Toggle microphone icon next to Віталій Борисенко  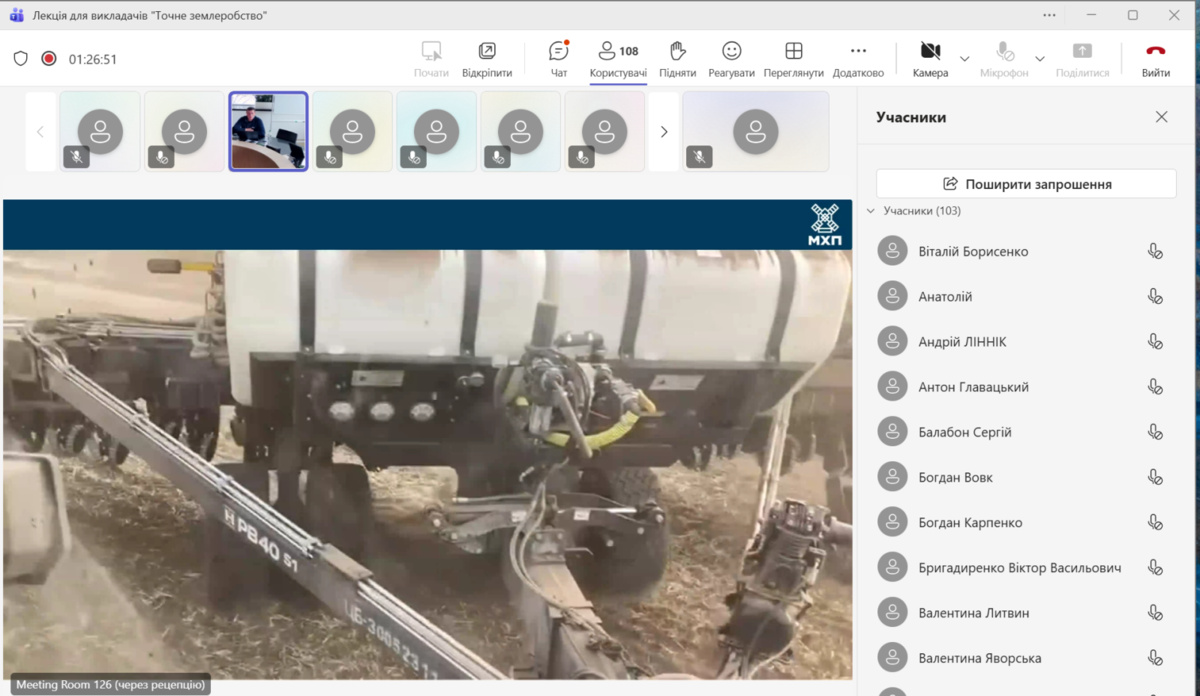(1155, 252)
